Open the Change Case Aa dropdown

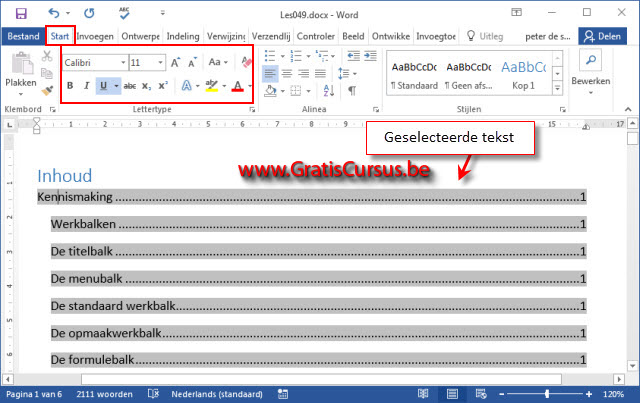pyautogui.click(x=218, y=62)
